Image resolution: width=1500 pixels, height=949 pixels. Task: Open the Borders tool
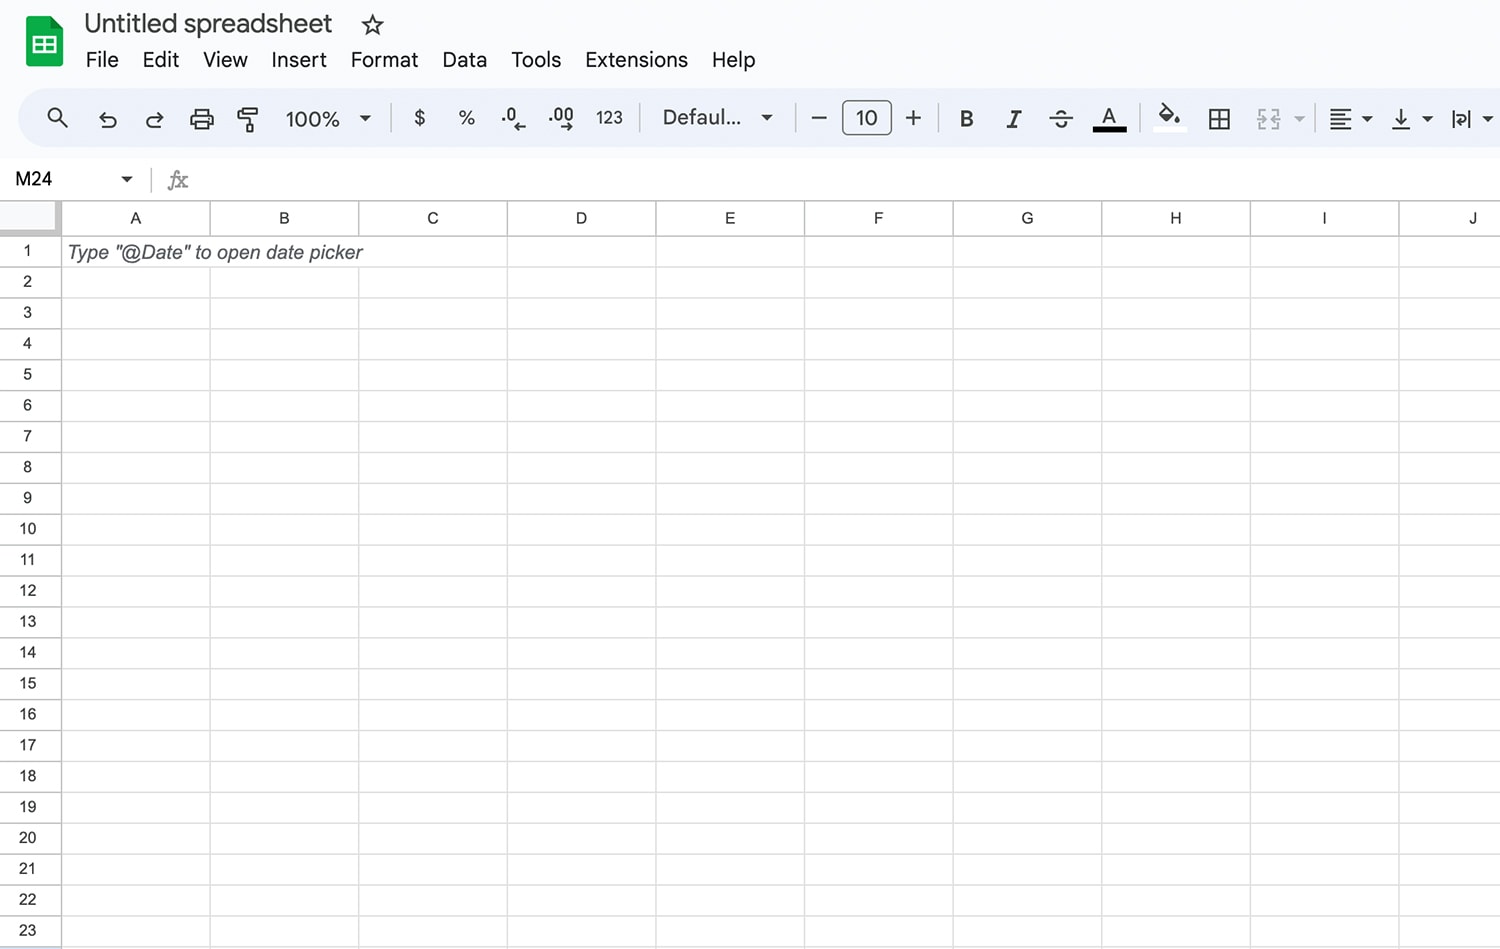pyautogui.click(x=1219, y=118)
